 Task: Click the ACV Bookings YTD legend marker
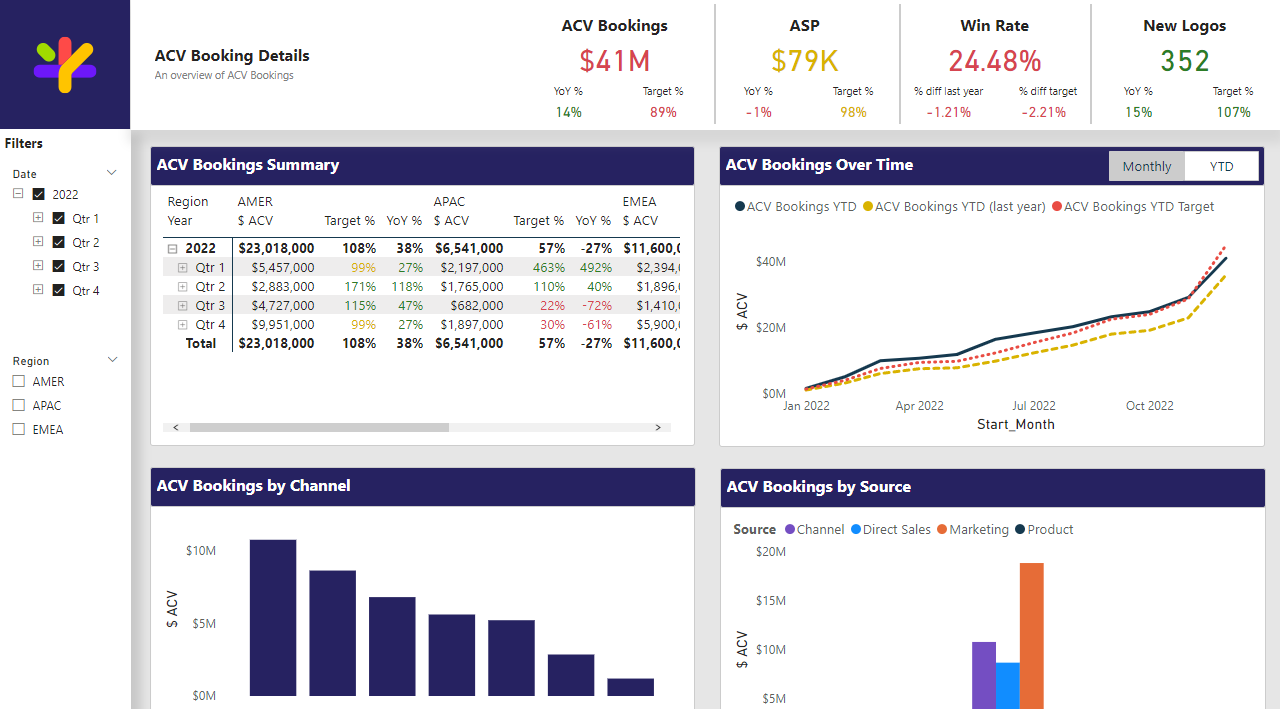click(740, 207)
